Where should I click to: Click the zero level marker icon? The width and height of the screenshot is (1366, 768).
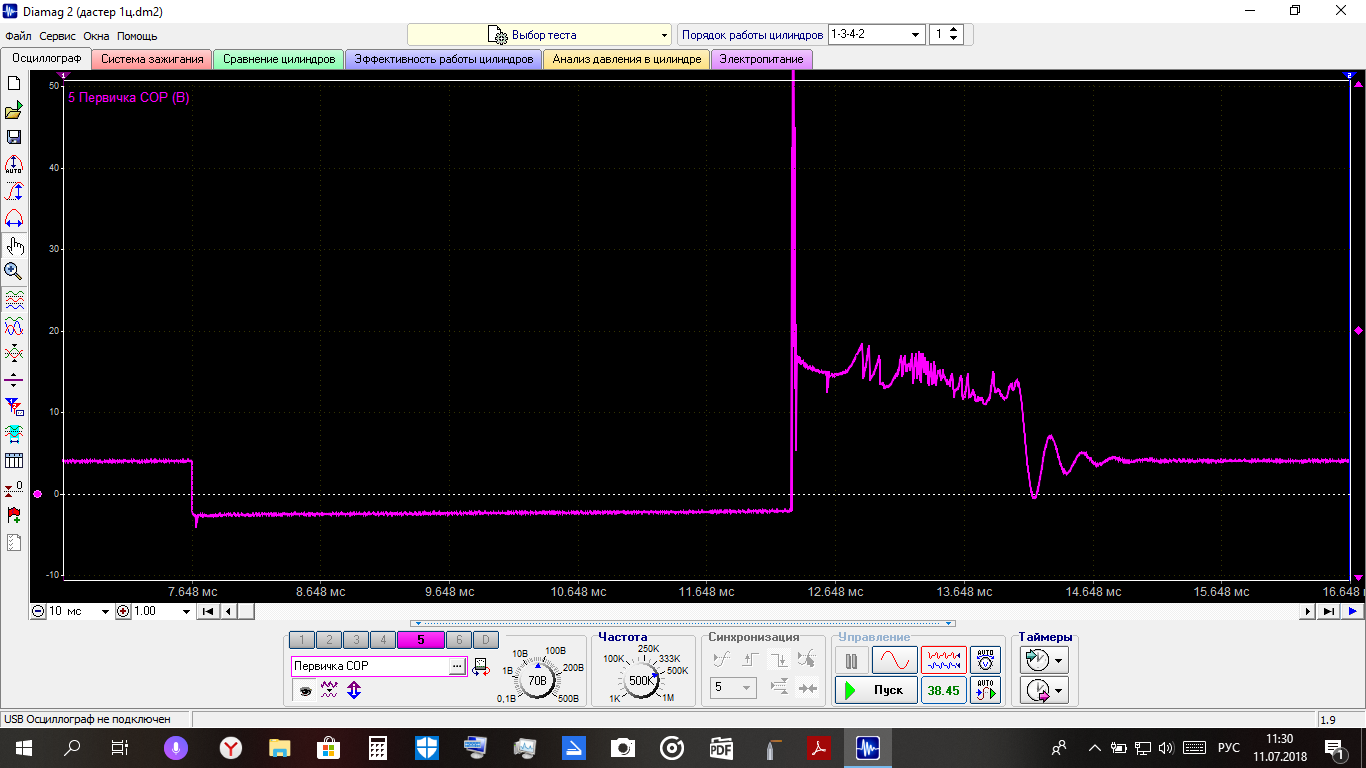coord(14,488)
